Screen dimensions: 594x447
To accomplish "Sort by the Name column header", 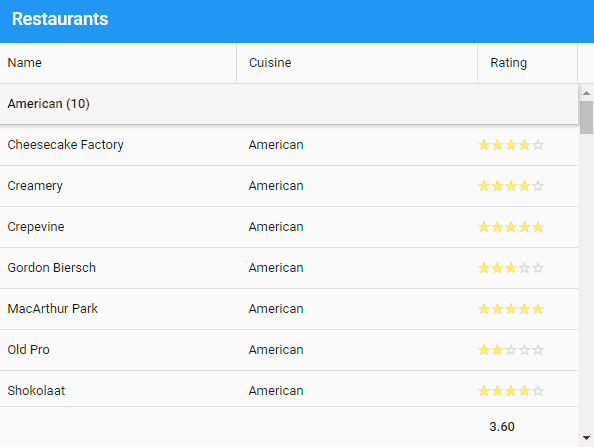I will click(118, 63).
